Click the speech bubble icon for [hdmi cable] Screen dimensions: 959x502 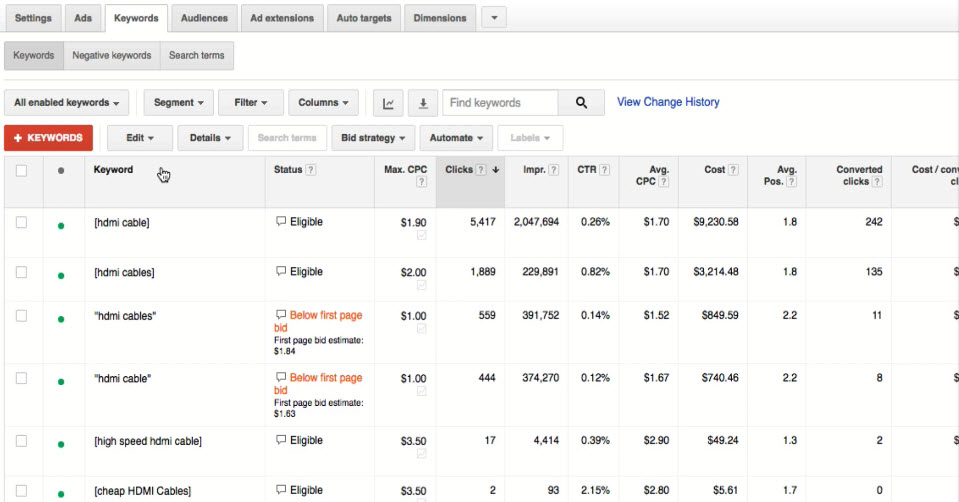tap(281, 222)
